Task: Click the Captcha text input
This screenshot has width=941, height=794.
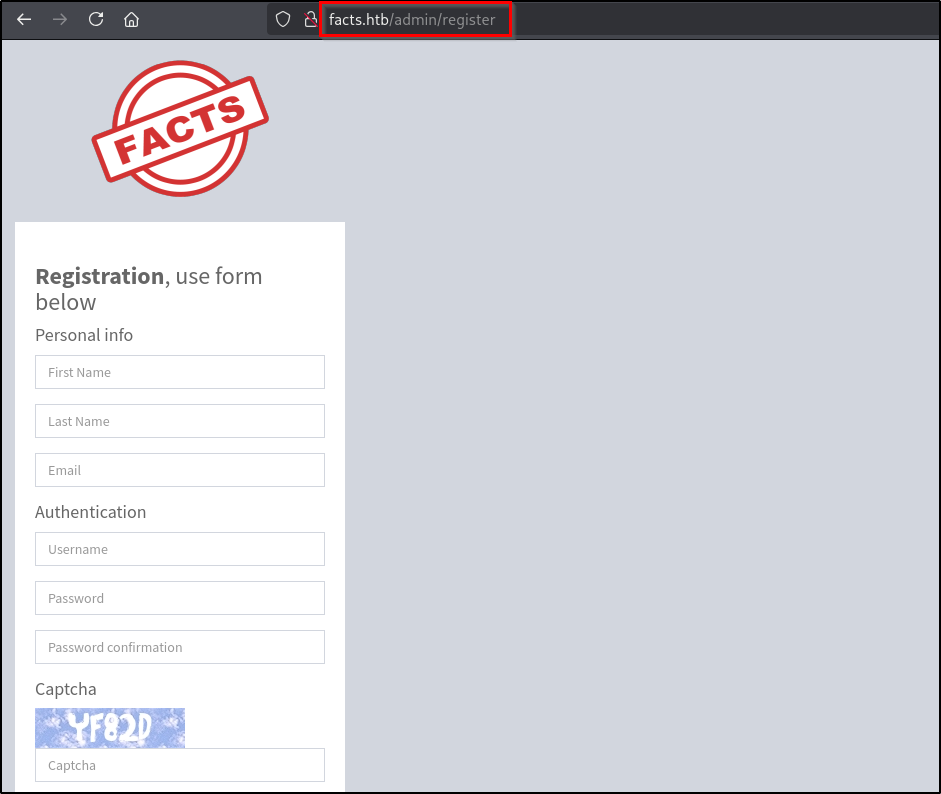Action: click(x=180, y=765)
